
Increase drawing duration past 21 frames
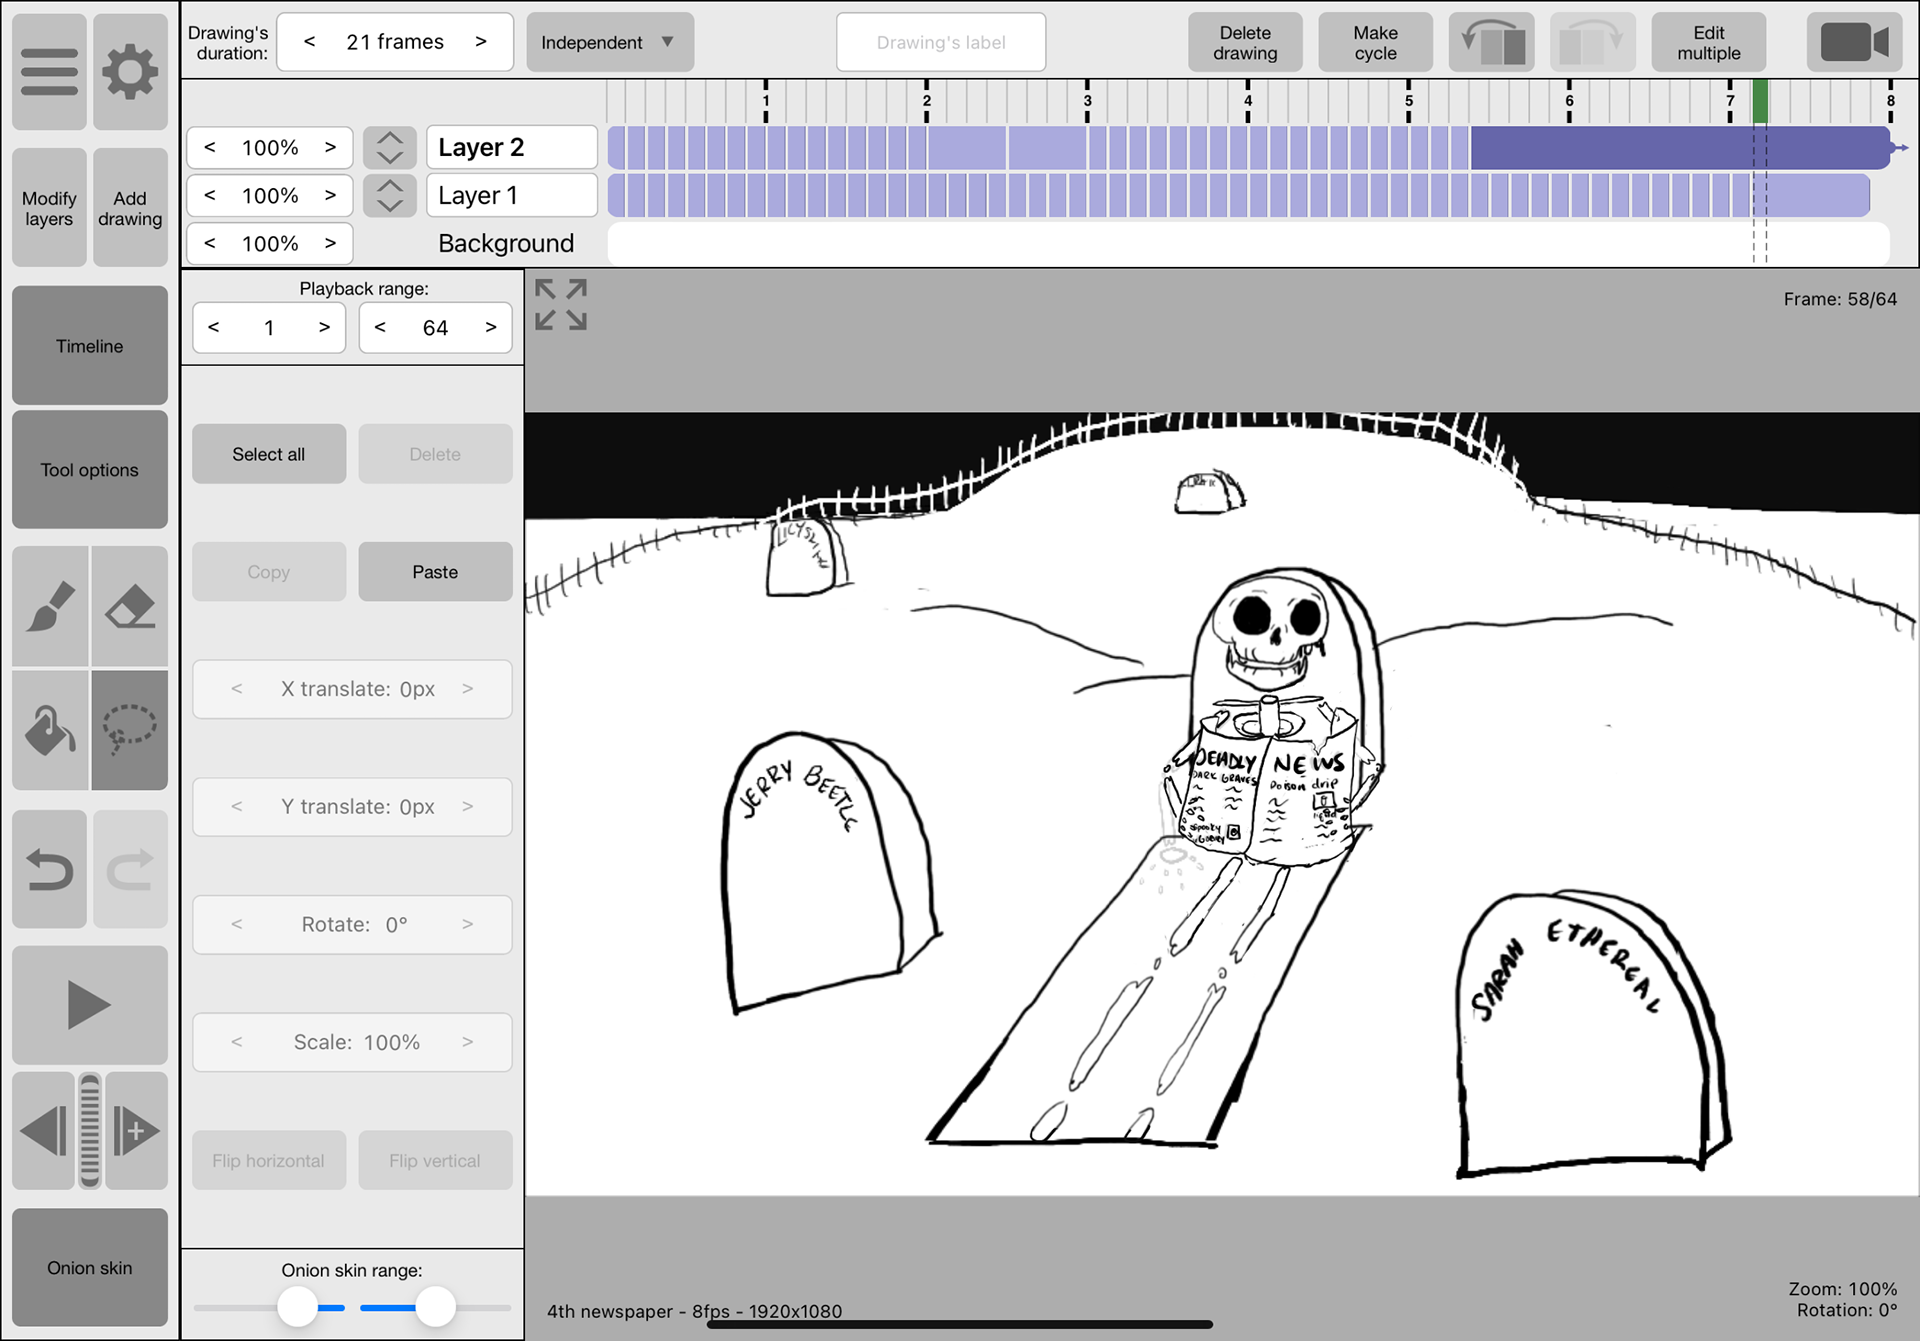(481, 42)
